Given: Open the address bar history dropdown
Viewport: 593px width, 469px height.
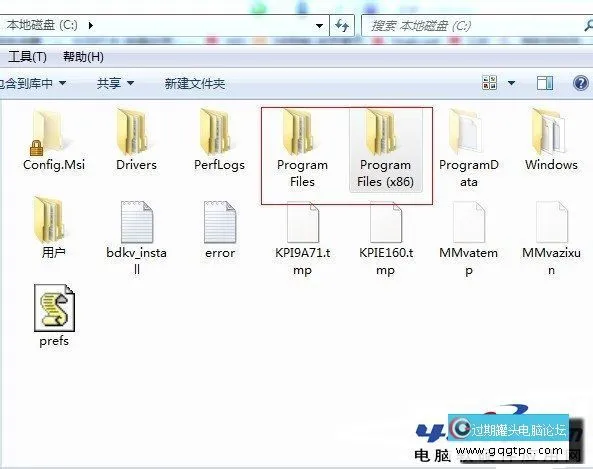Looking at the screenshot, I should coord(319,26).
